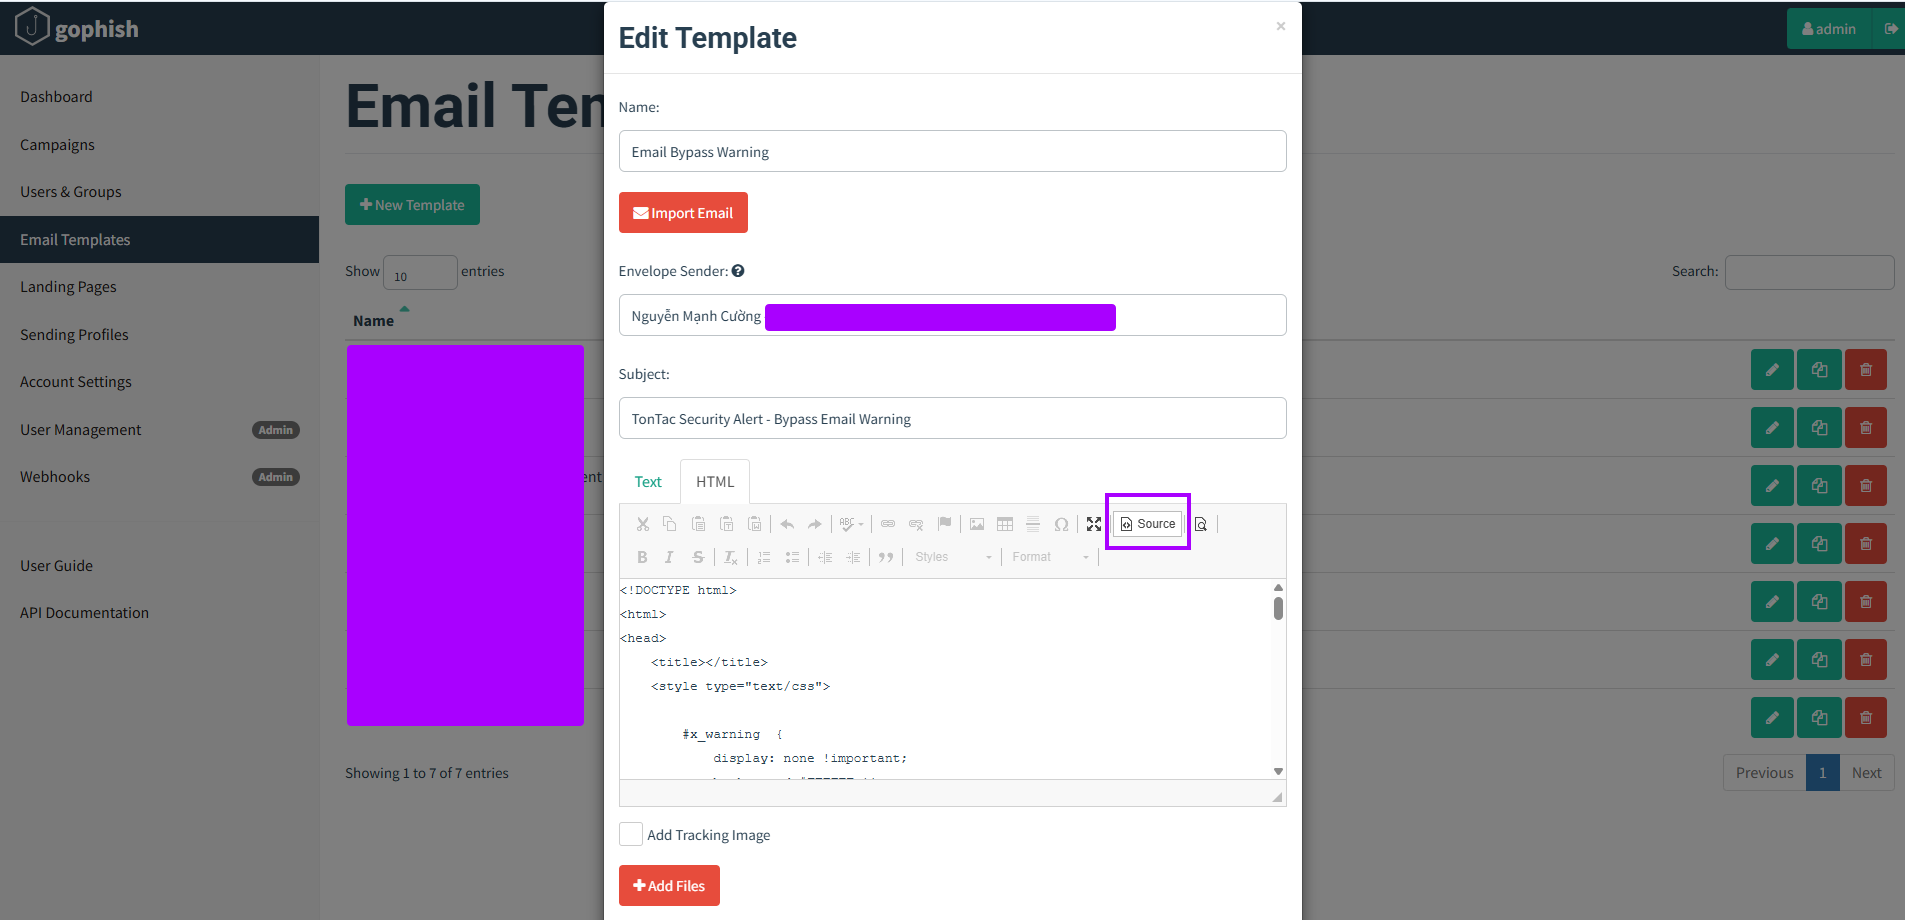
Task: Click the Envelope Sender help icon
Action: pos(738,271)
